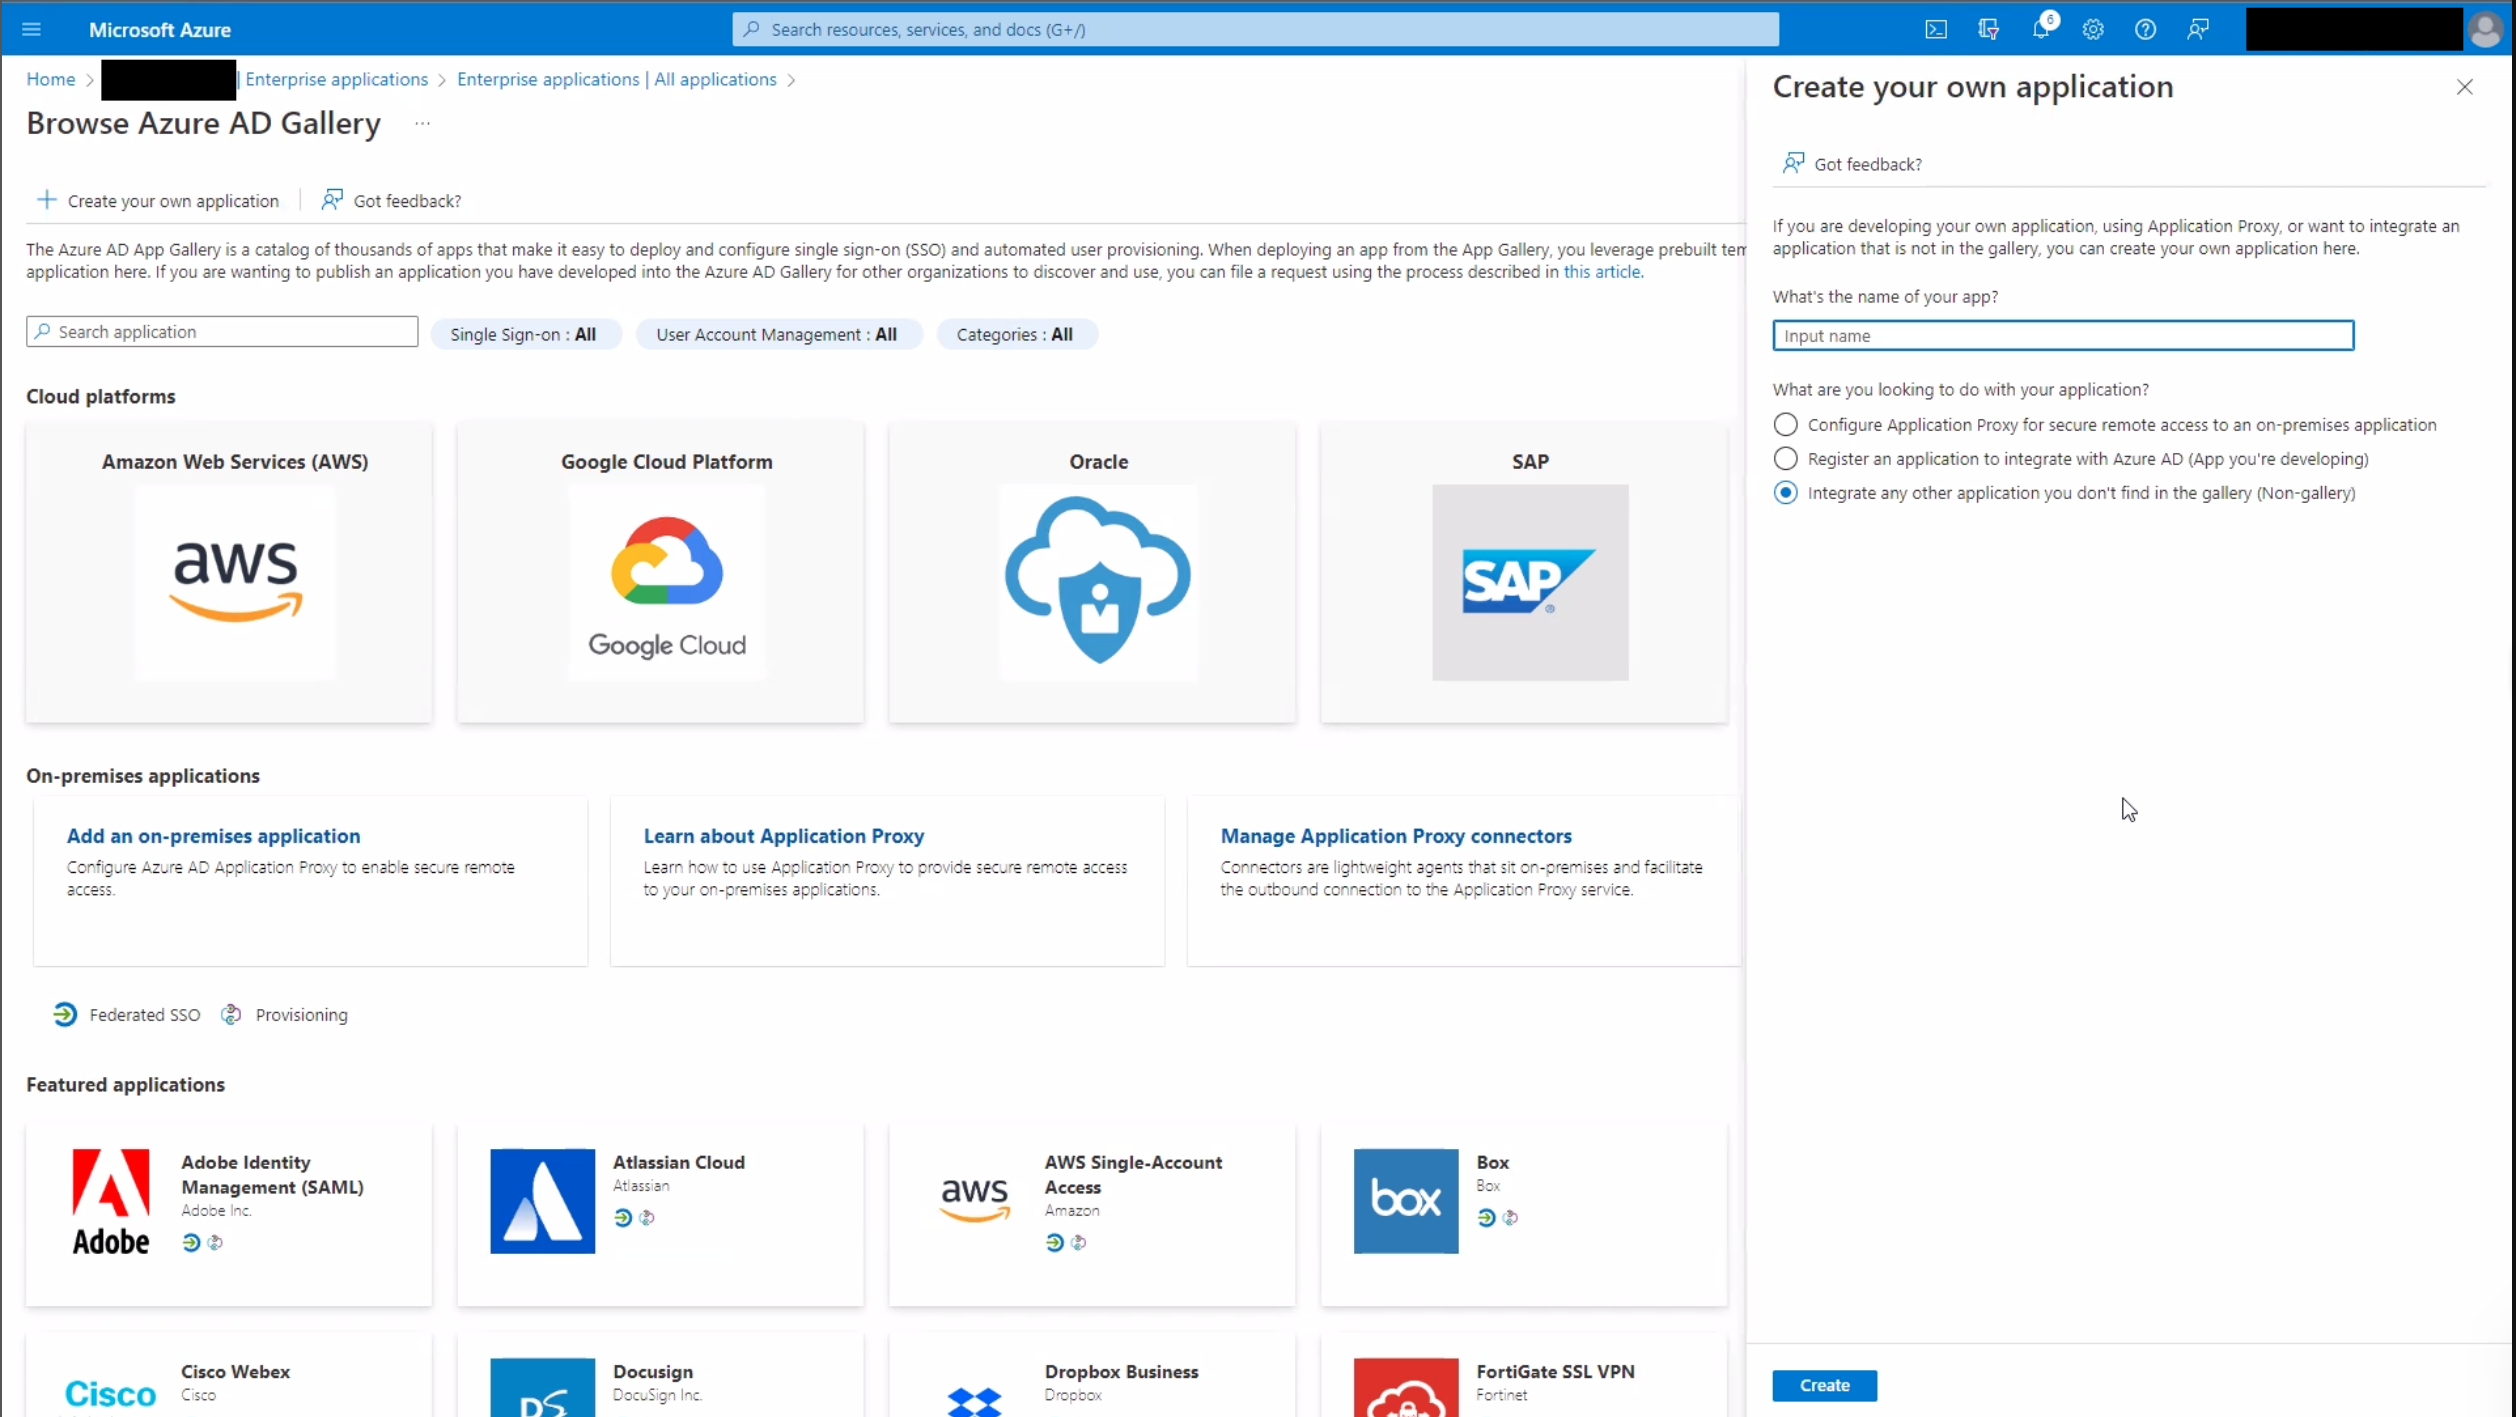This screenshot has width=2516, height=1417.
Task: Click Create your own application toolbar button
Action: (x=158, y=200)
